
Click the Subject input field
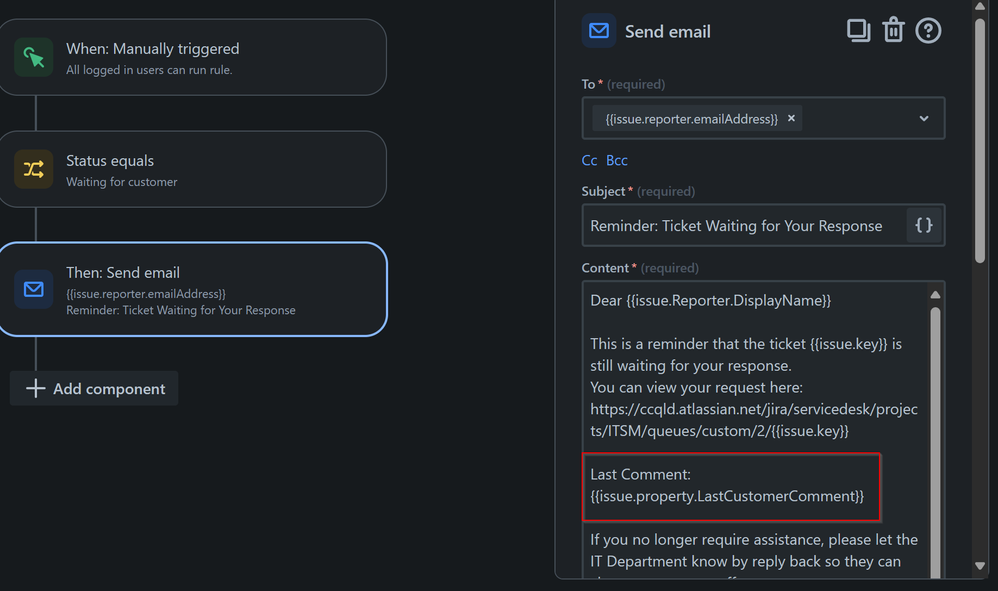pyautogui.click(x=740, y=225)
